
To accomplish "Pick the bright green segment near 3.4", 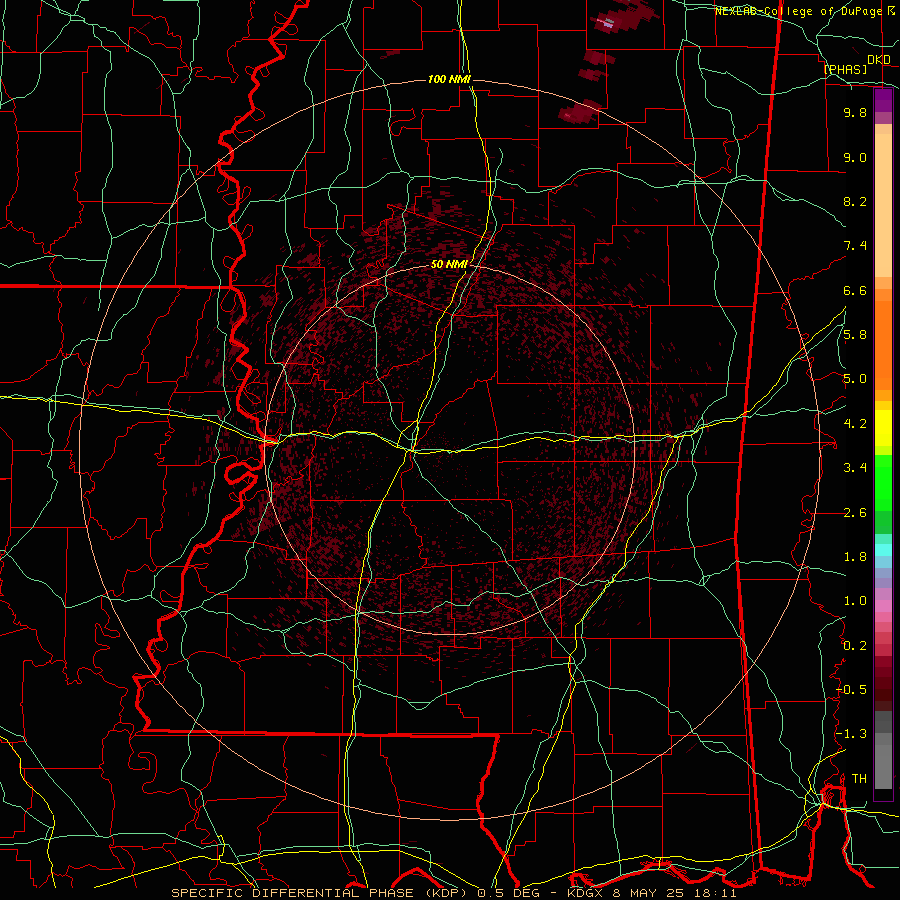I will coord(883,481).
